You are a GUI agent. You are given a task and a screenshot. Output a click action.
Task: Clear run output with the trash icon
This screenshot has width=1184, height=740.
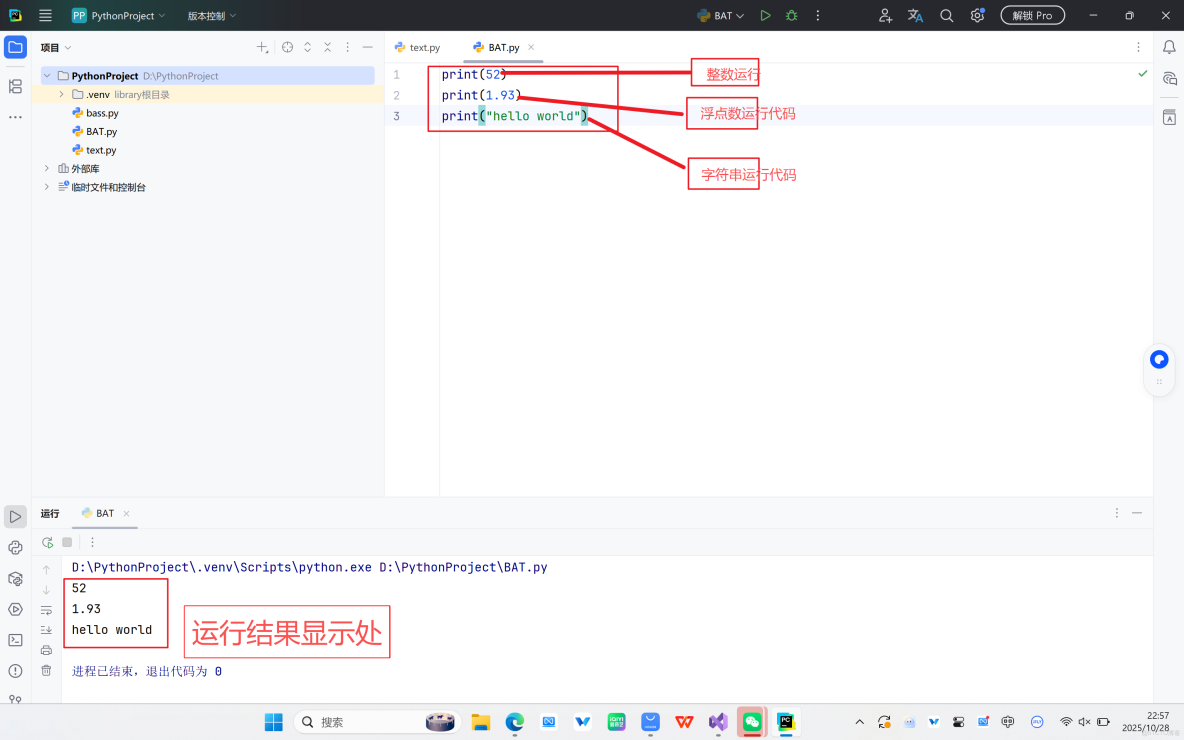click(x=46, y=671)
